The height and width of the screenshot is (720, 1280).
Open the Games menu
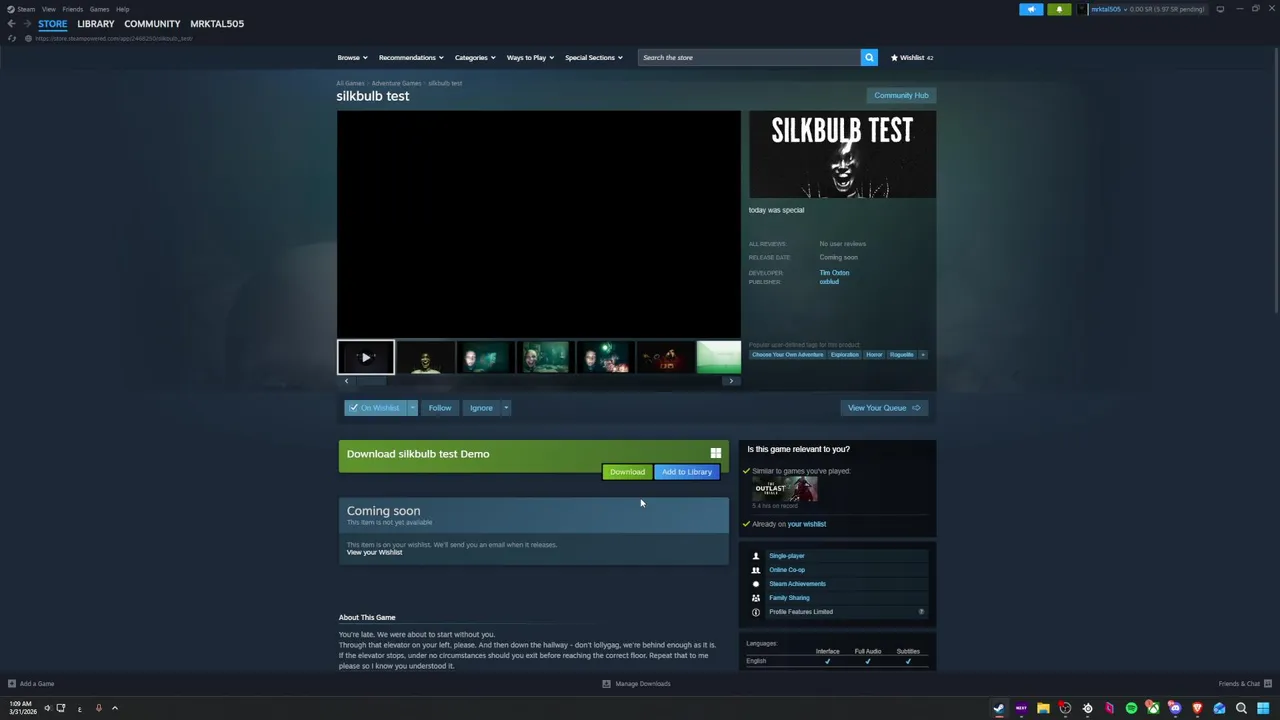pyautogui.click(x=99, y=9)
